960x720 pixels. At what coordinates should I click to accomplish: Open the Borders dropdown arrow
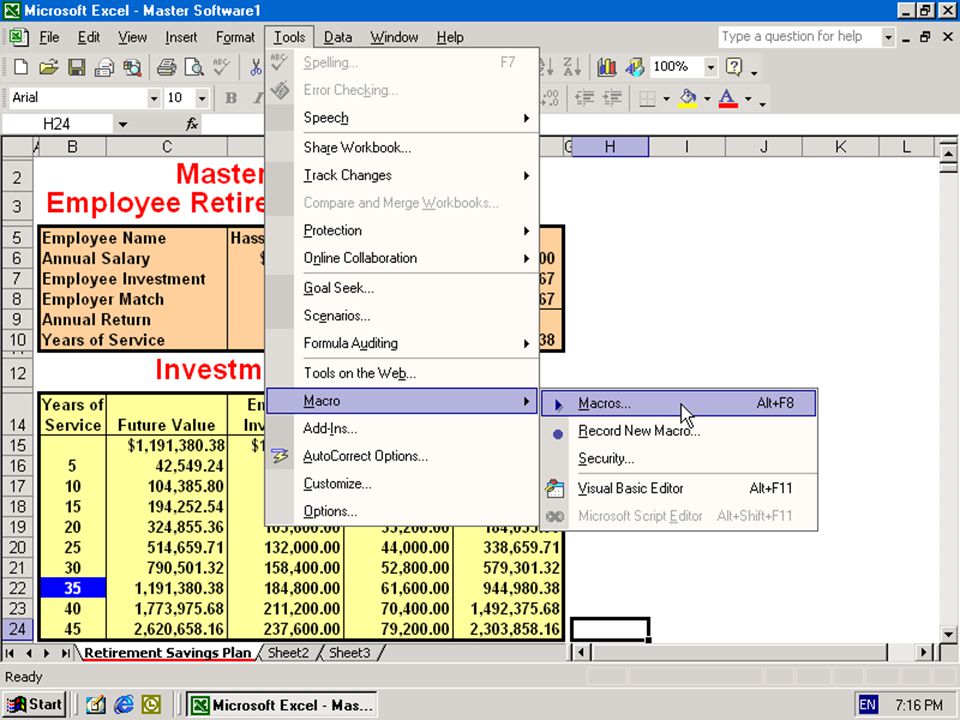tap(666, 98)
